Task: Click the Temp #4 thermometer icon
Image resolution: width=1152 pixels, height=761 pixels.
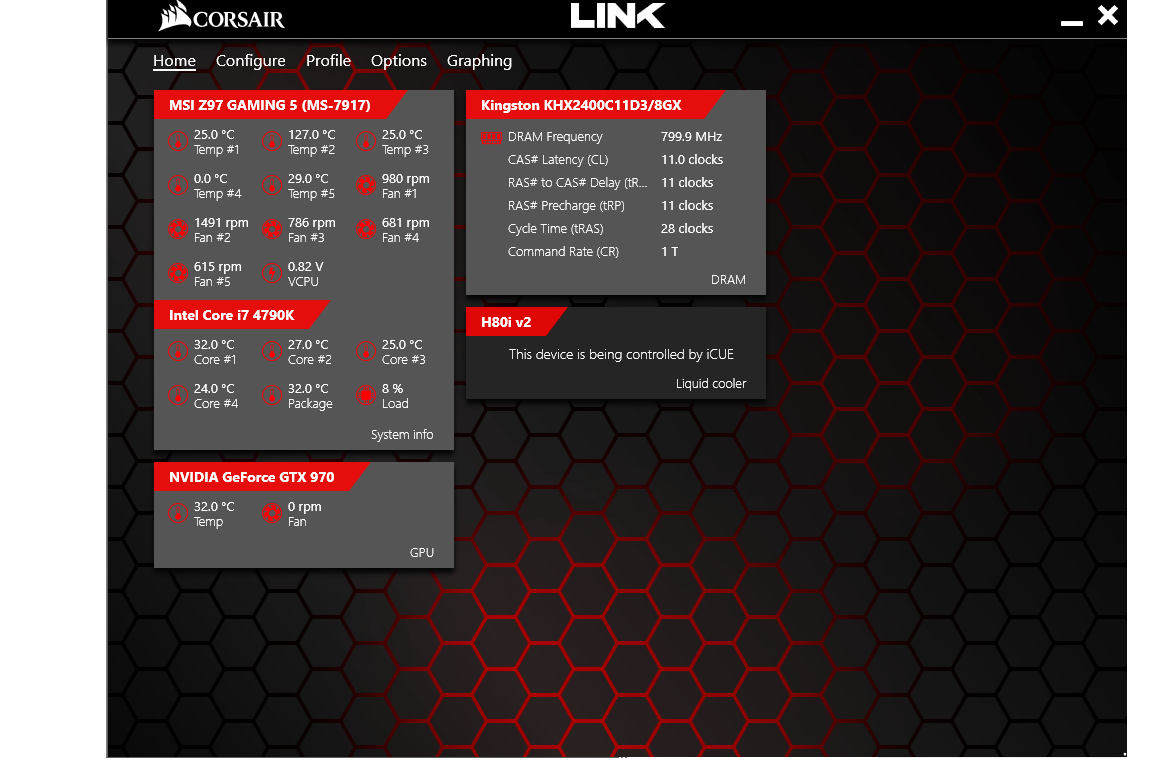Action: coord(178,185)
